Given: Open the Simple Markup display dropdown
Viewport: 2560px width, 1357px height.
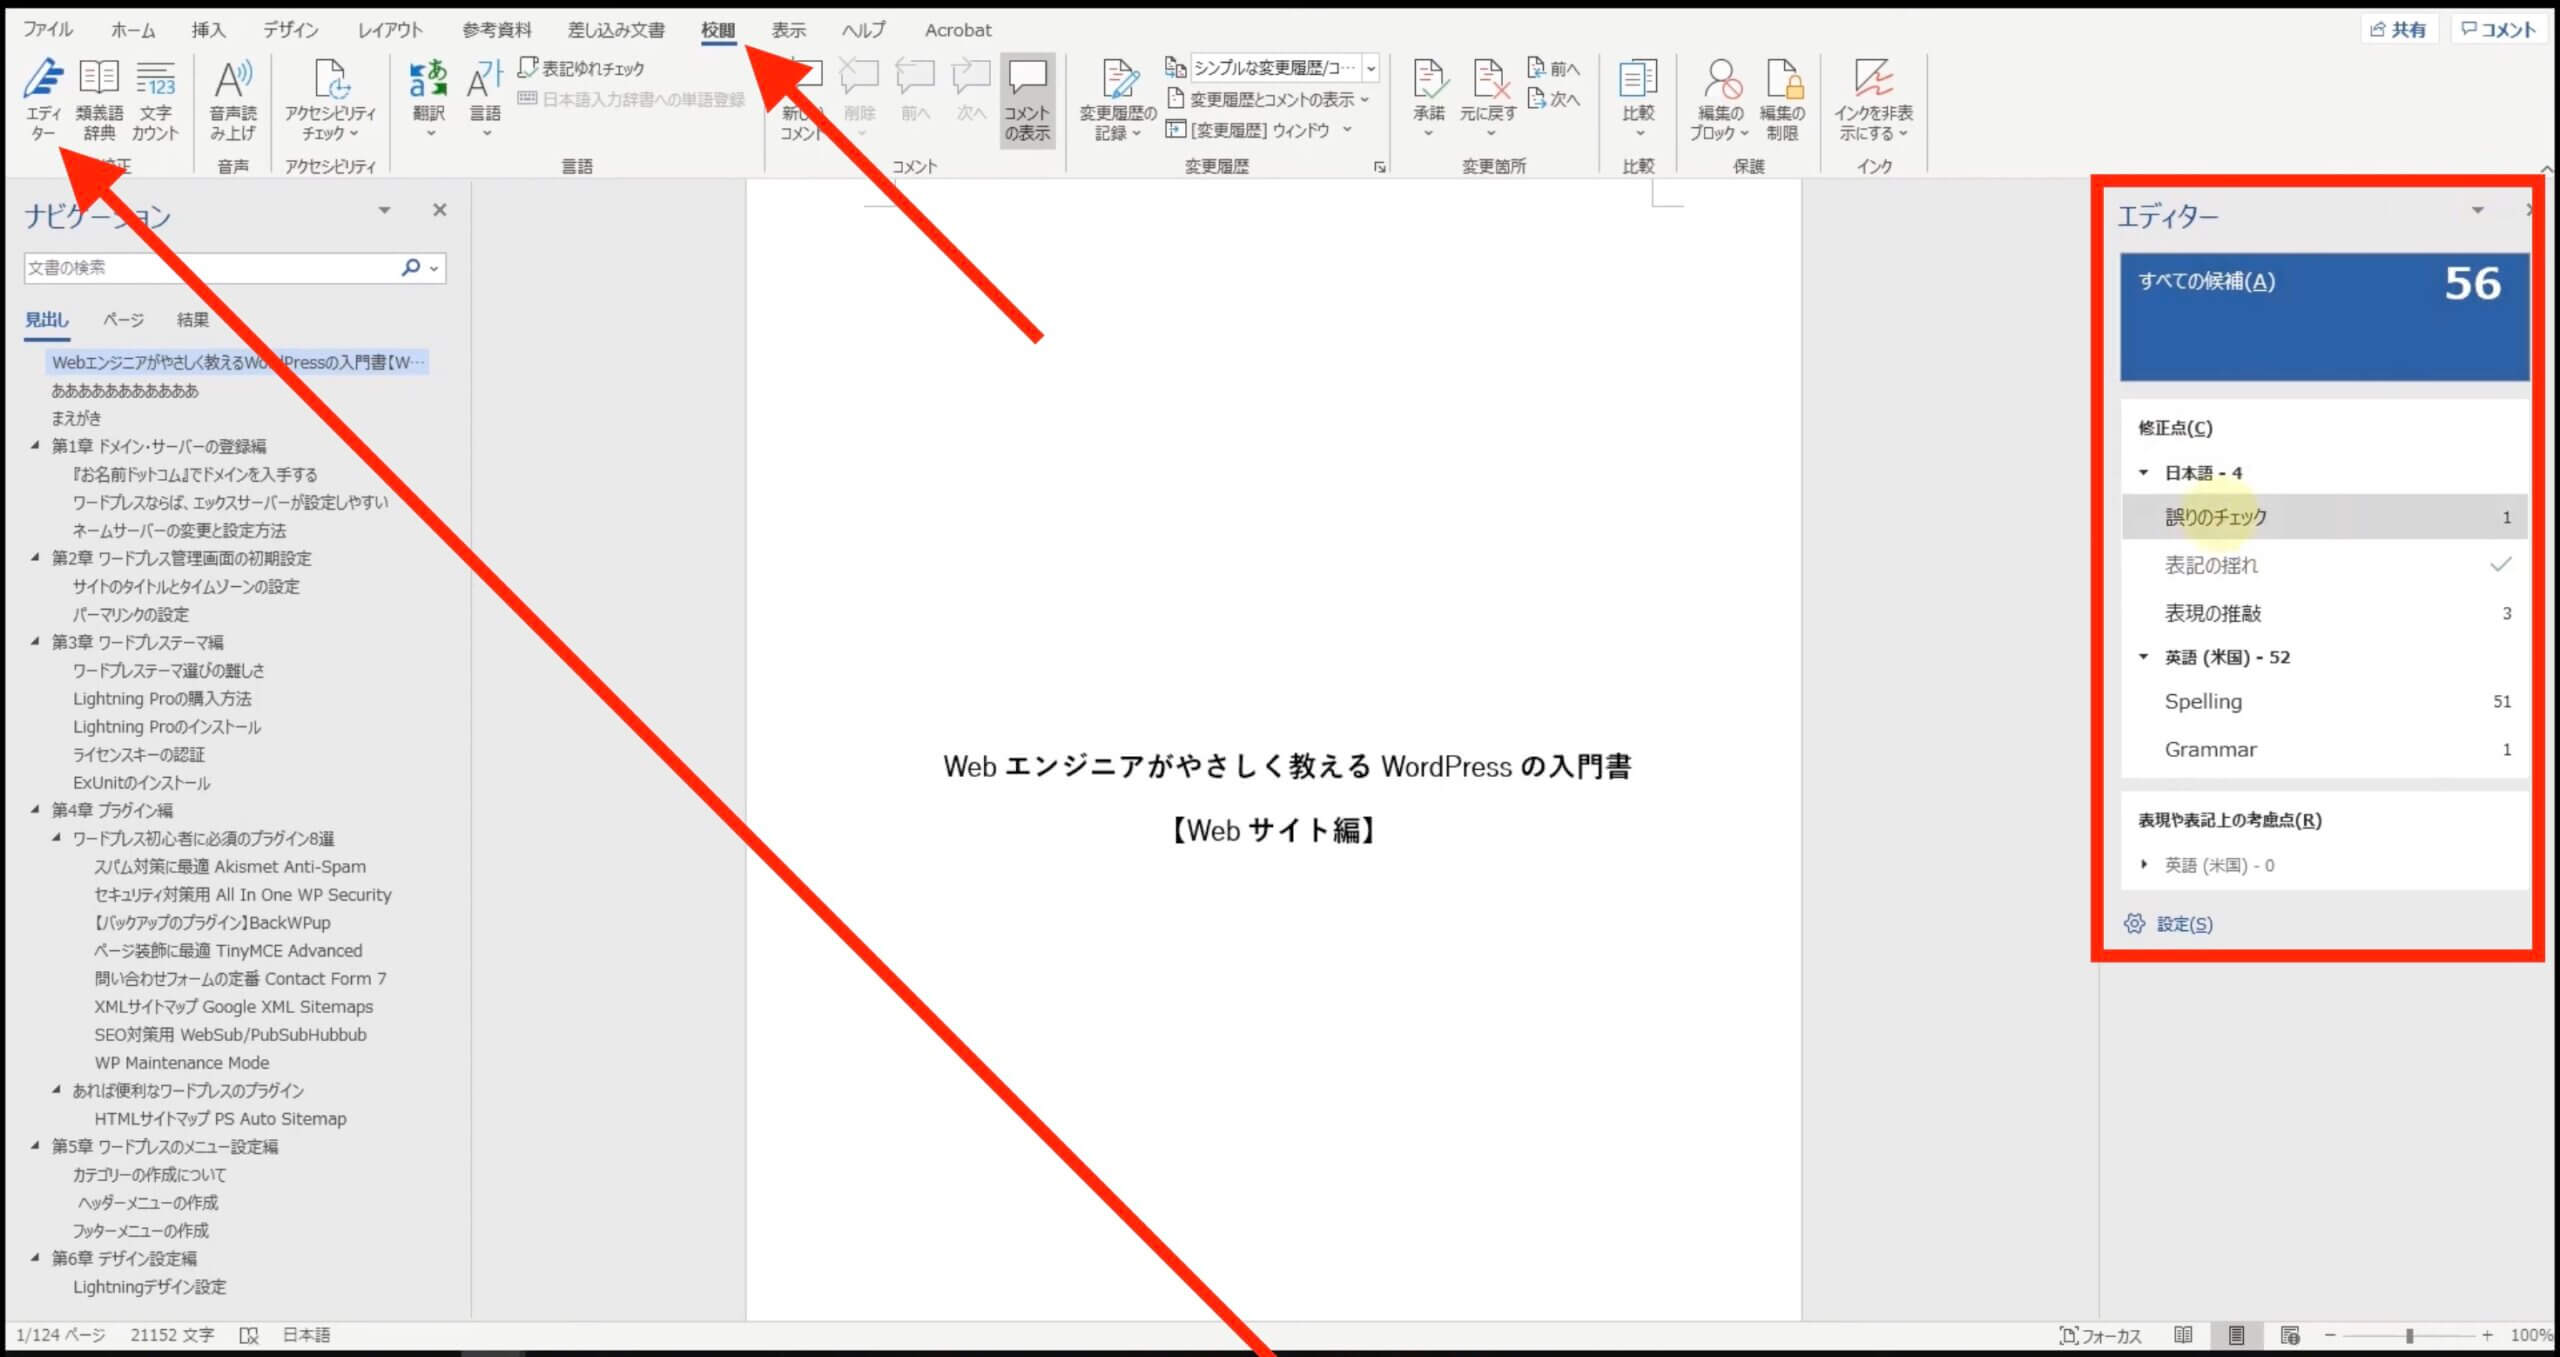Looking at the screenshot, I should tap(1371, 68).
